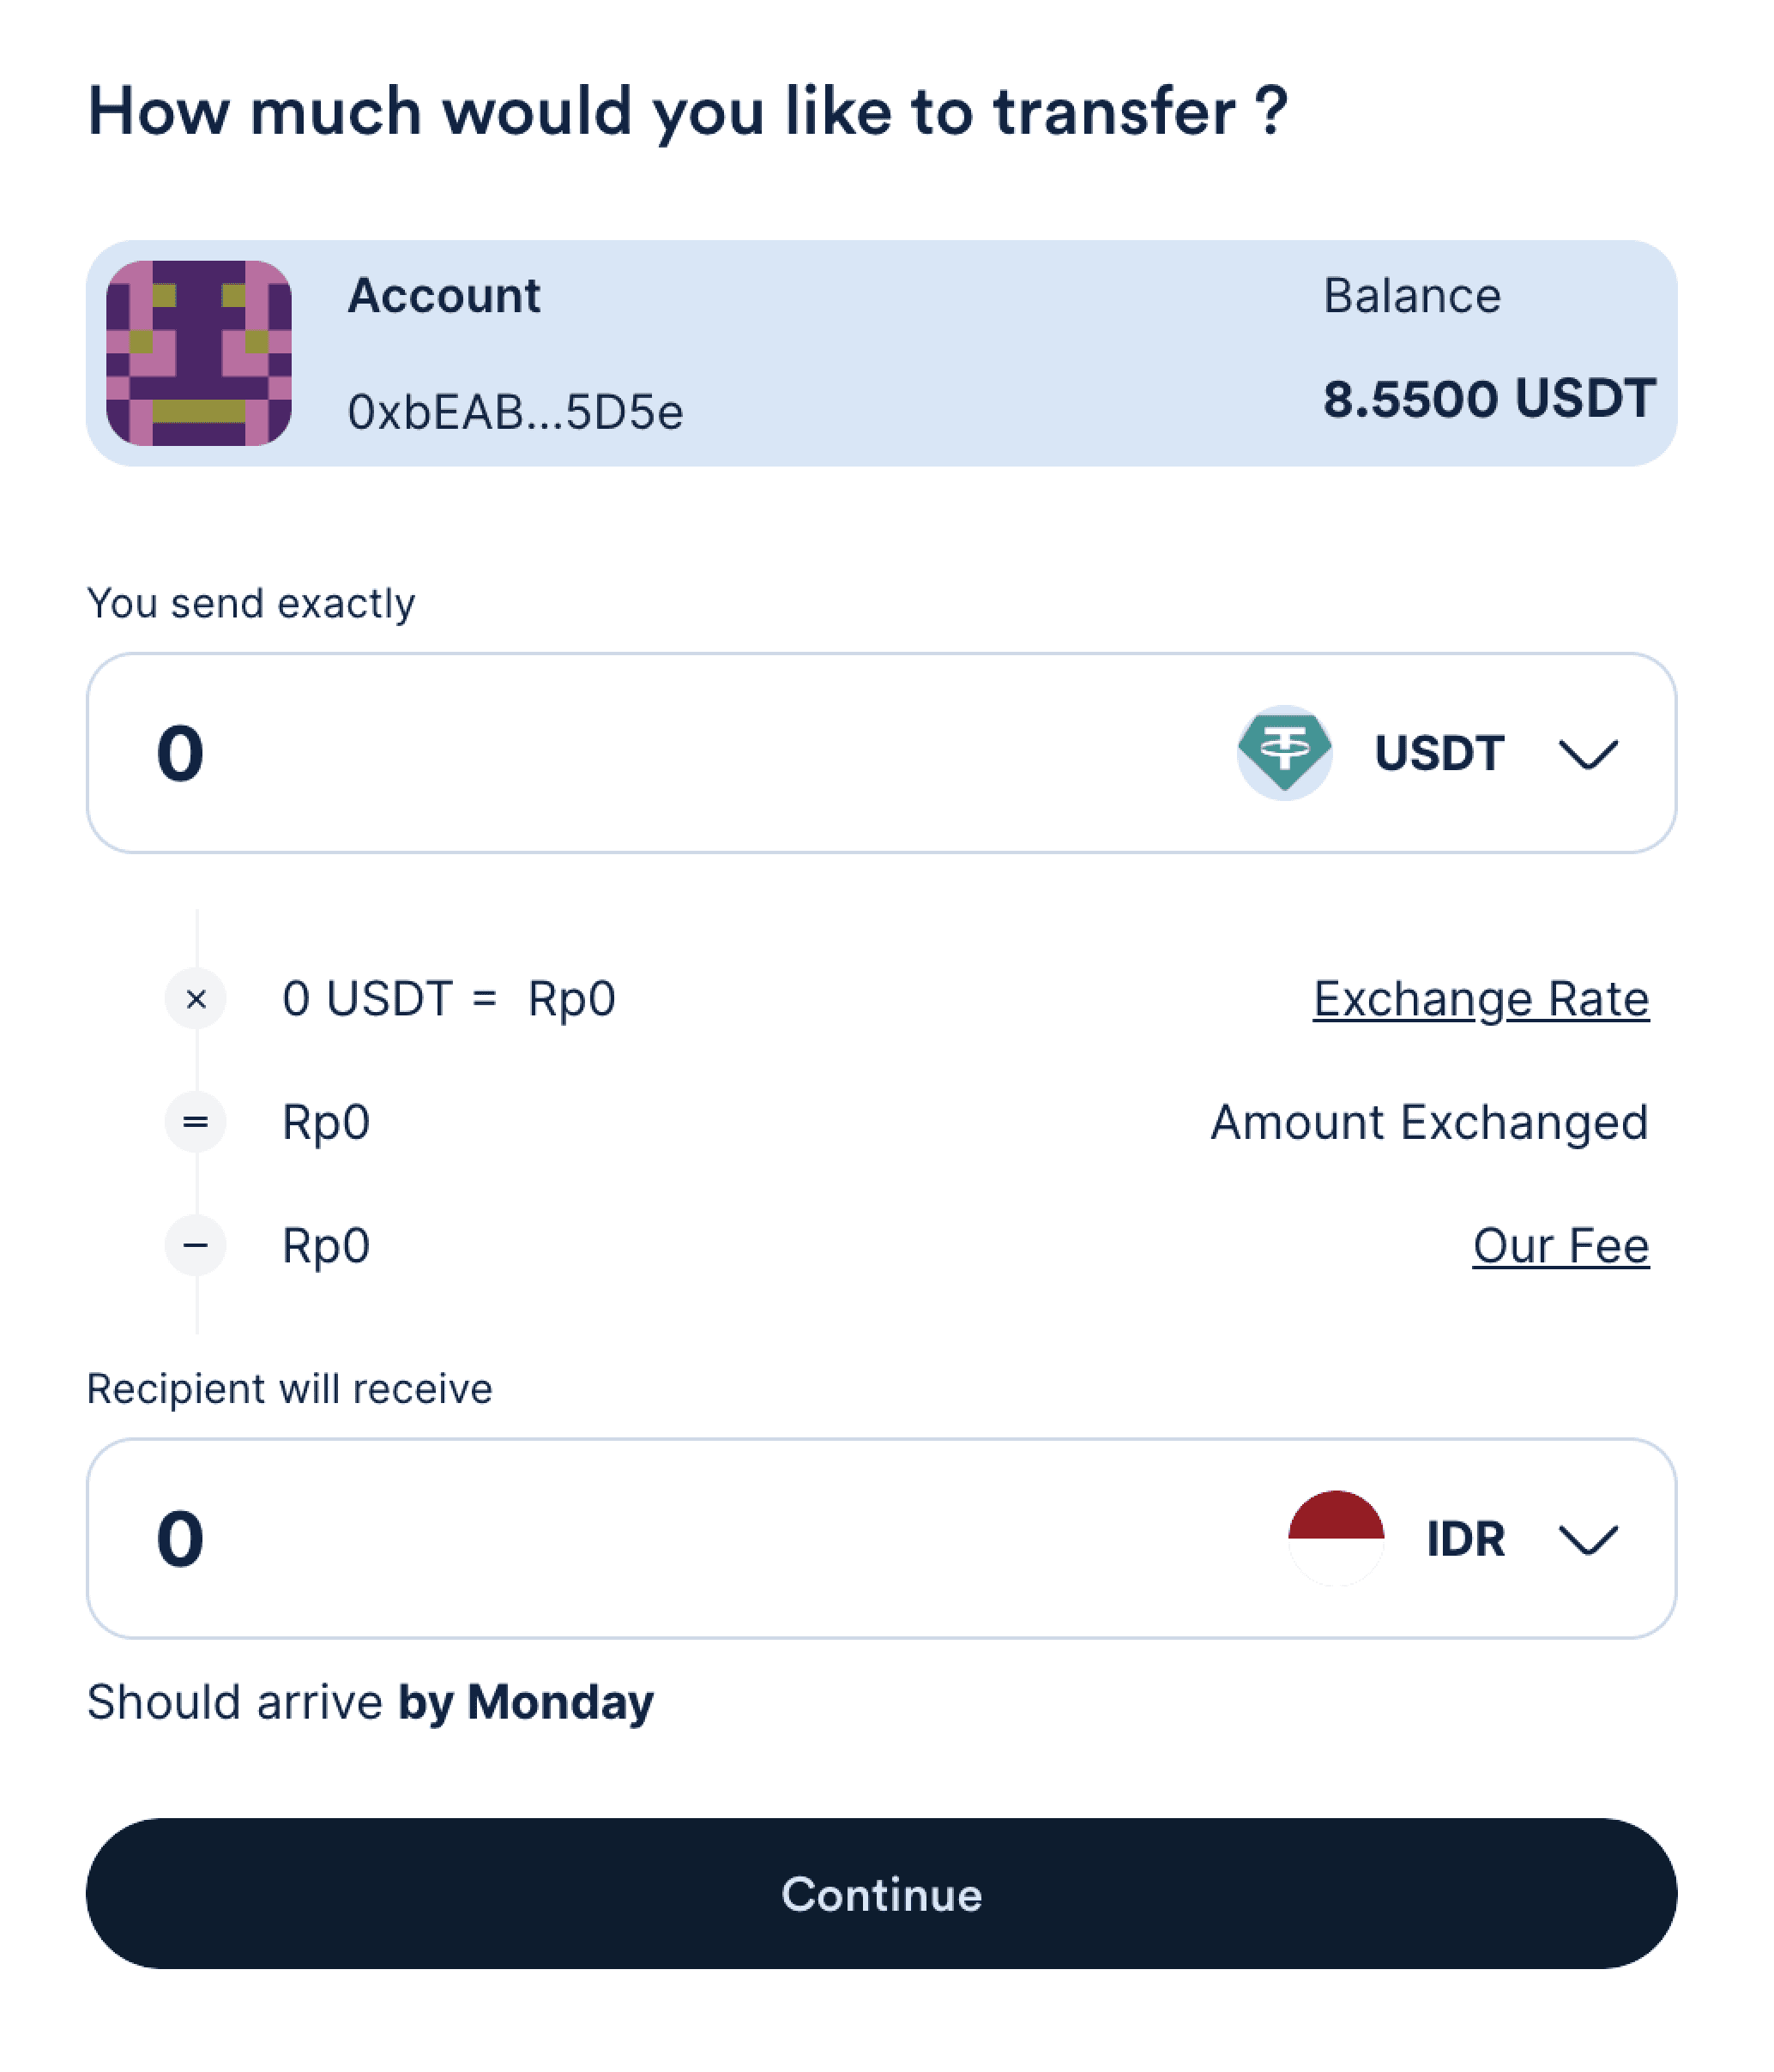Click the 0 USDT = Rp0 rate text
The width and height of the screenshot is (1774, 2072).
pos(448,999)
